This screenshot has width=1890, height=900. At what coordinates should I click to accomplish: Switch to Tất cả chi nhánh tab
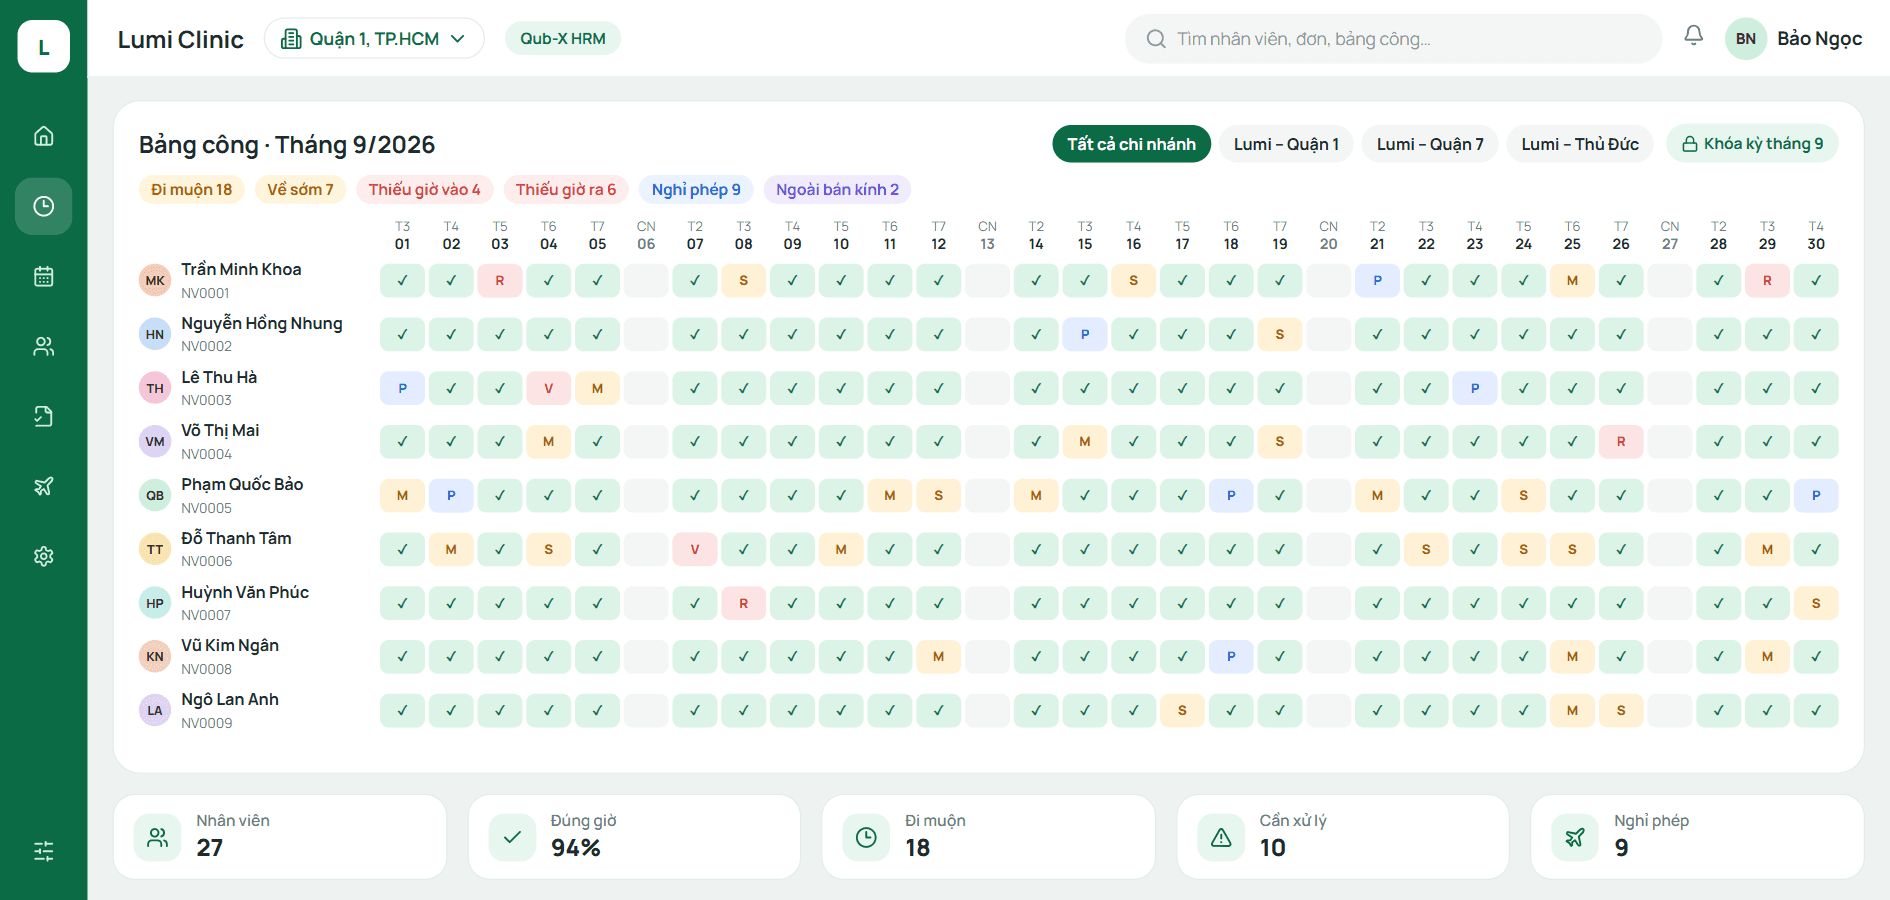1131,144
